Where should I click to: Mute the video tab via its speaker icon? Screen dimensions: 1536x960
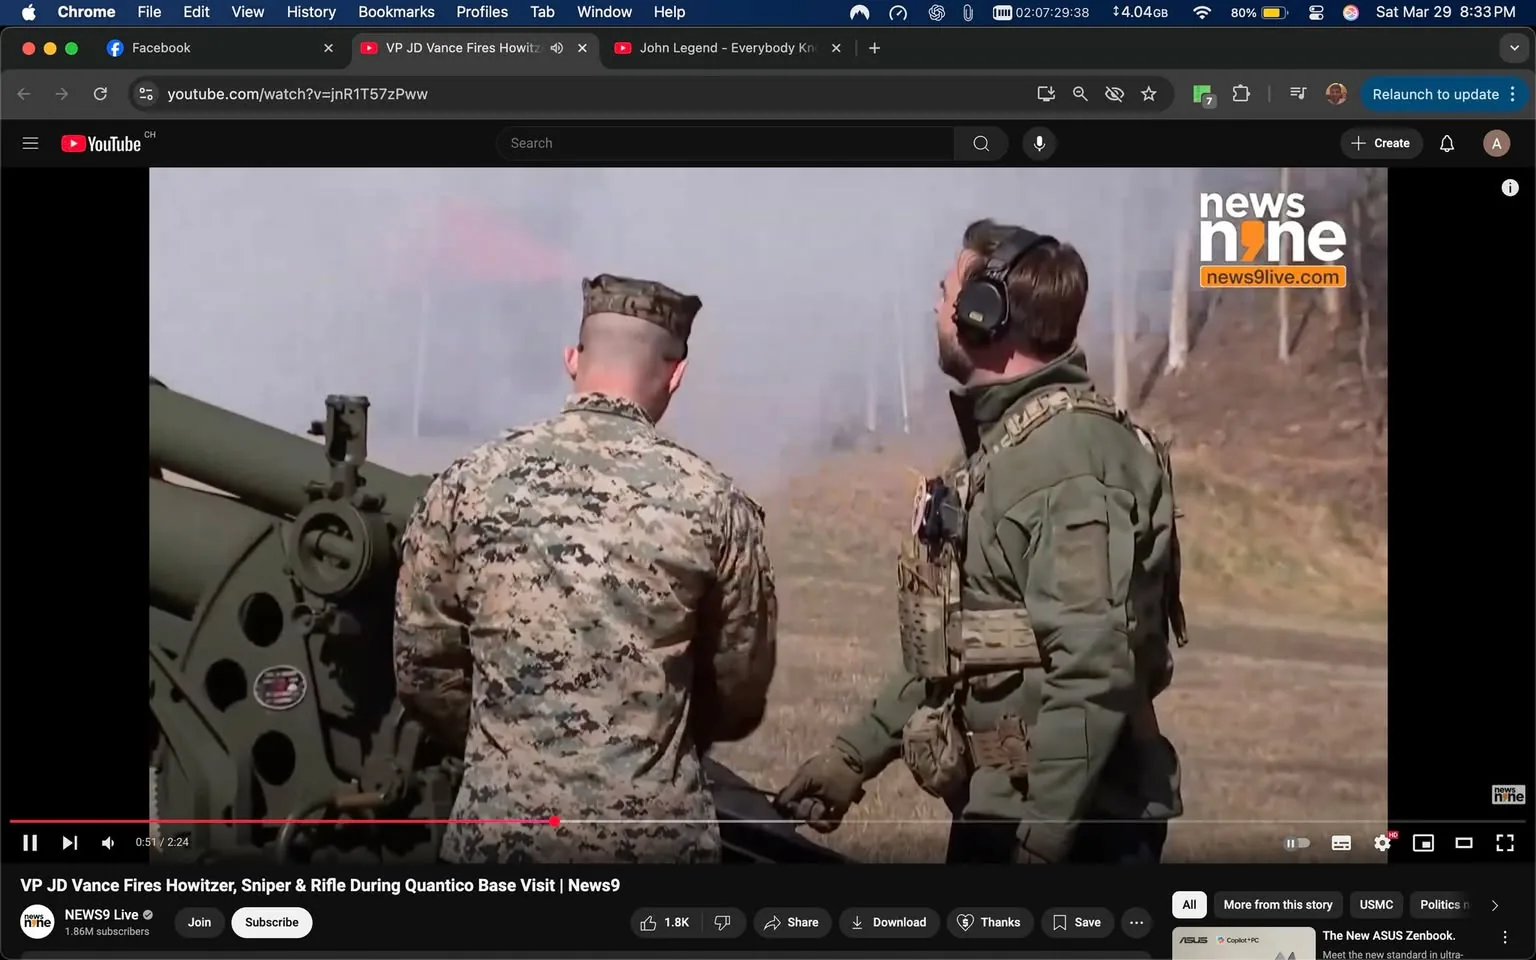click(x=556, y=47)
